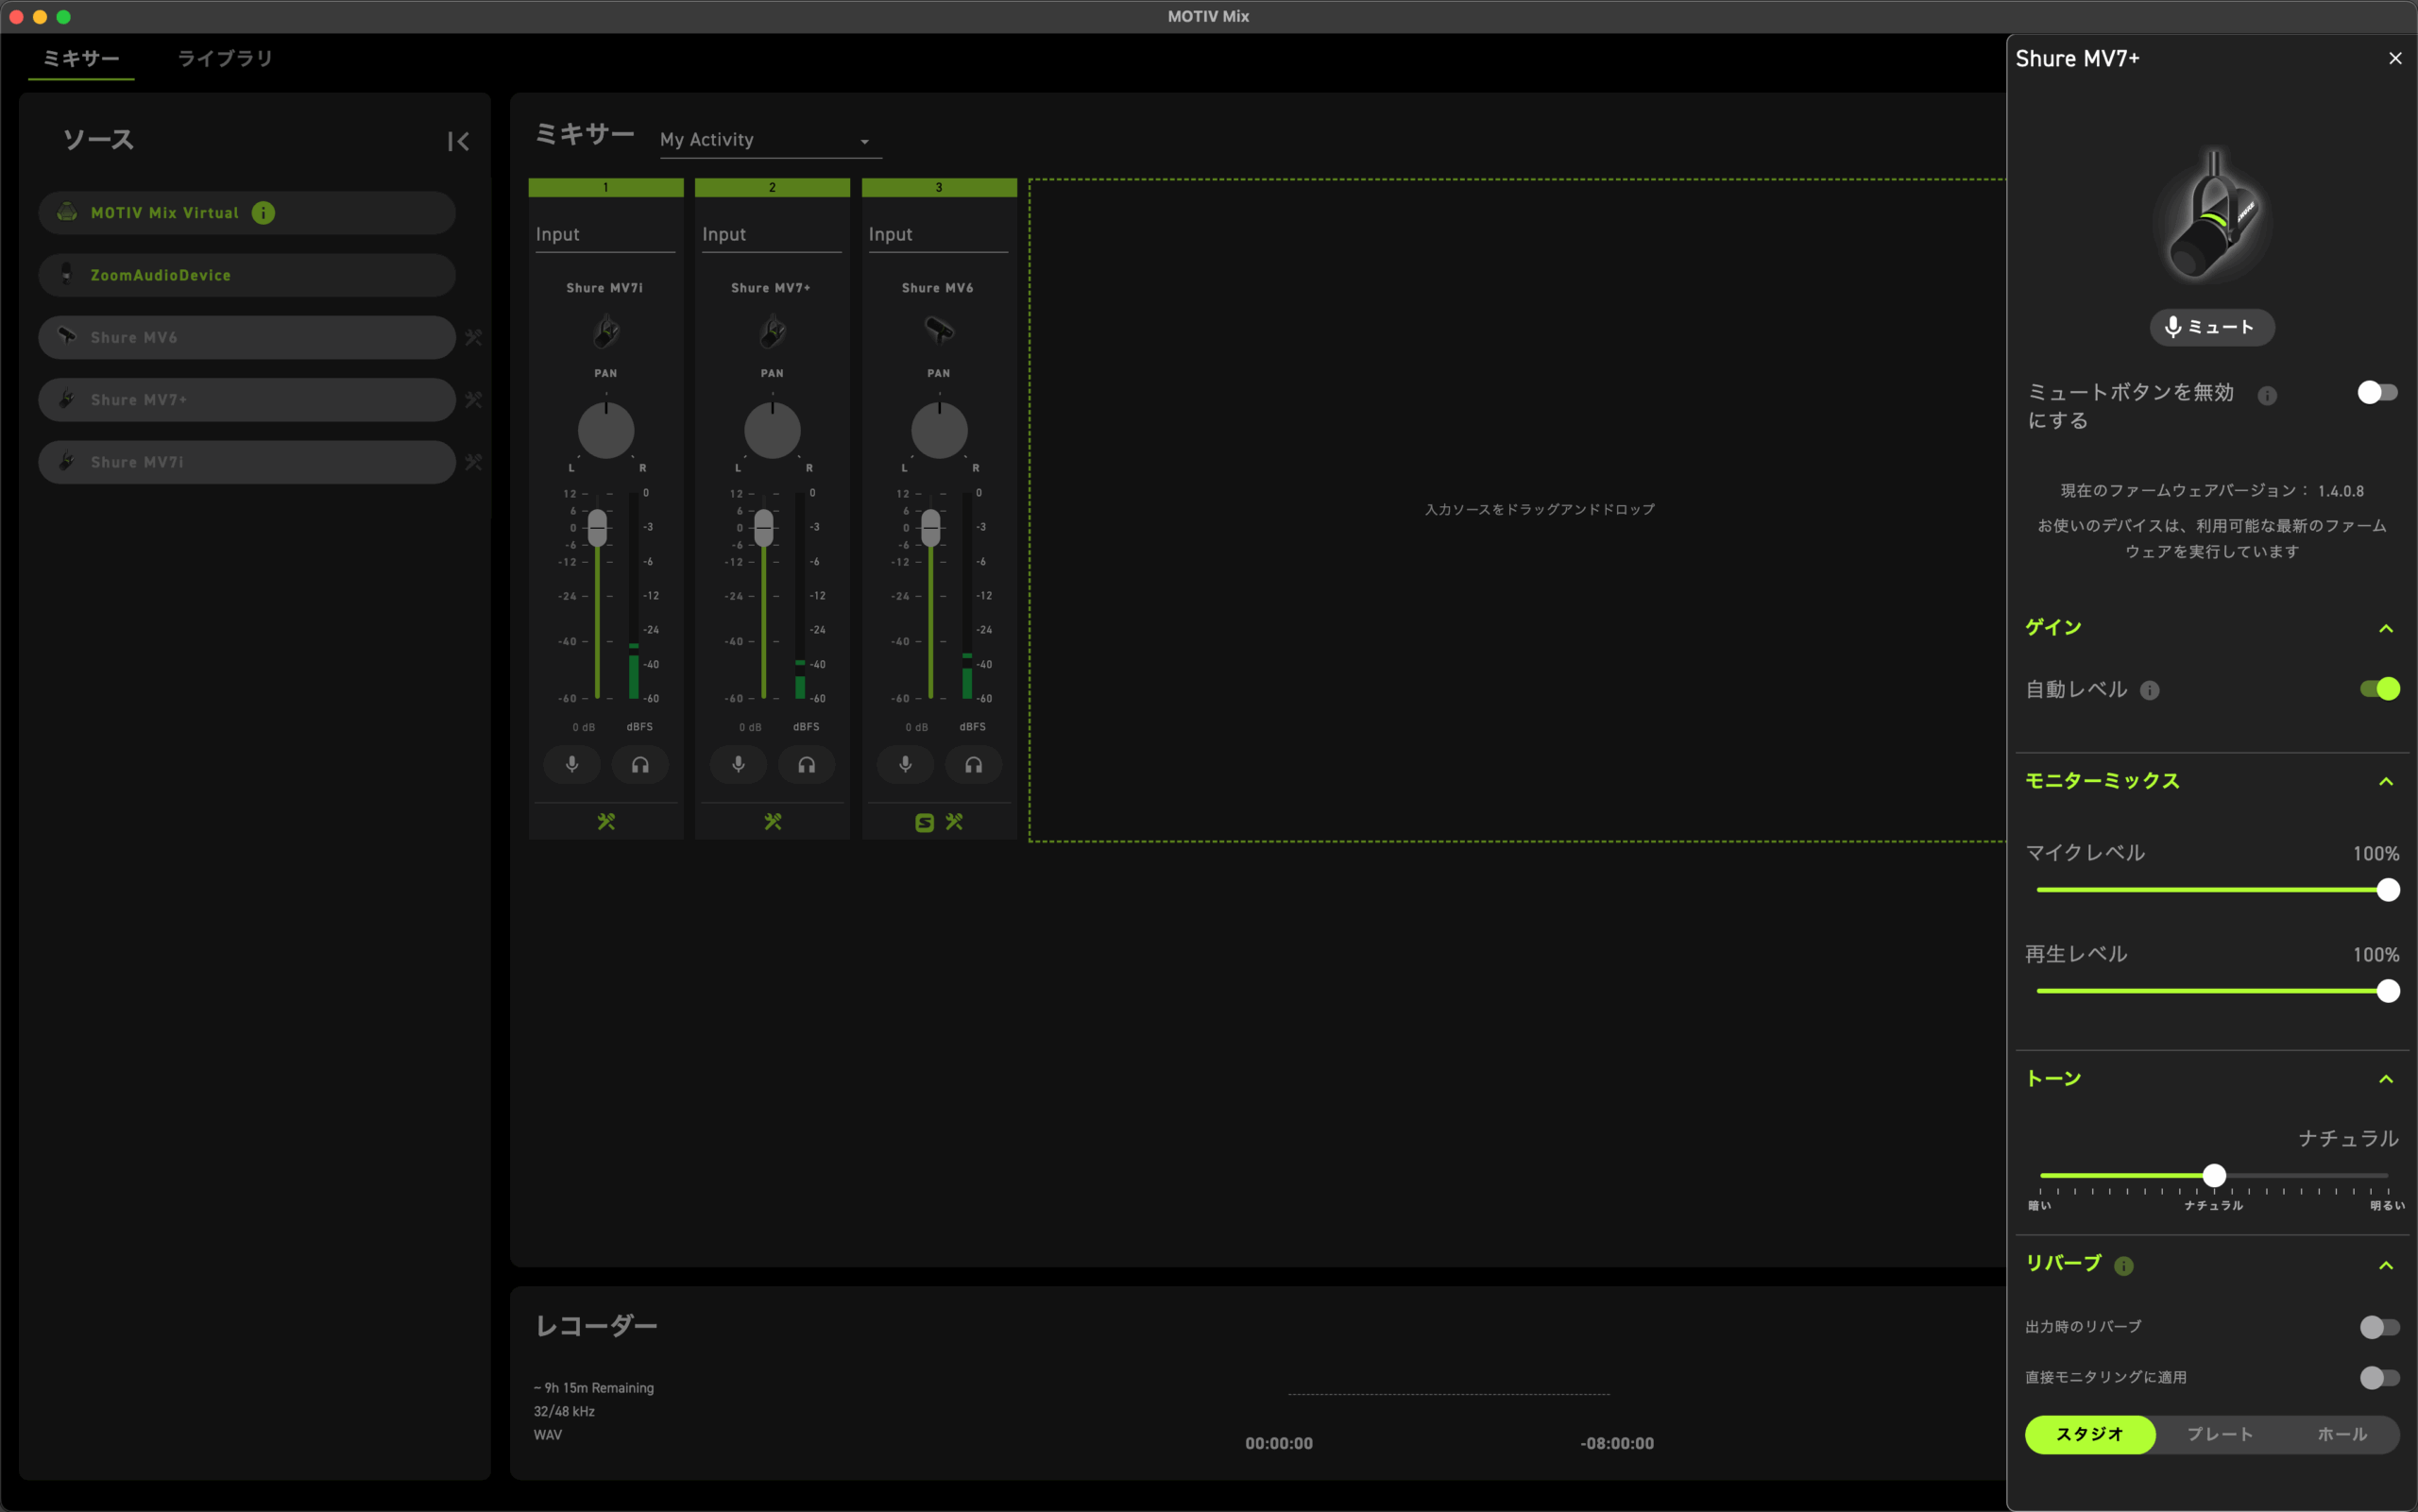Image resolution: width=2418 pixels, height=1512 pixels.
Task: Open channel settings wrench on the Shure MV7i strip
Action: click(x=605, y=821)
